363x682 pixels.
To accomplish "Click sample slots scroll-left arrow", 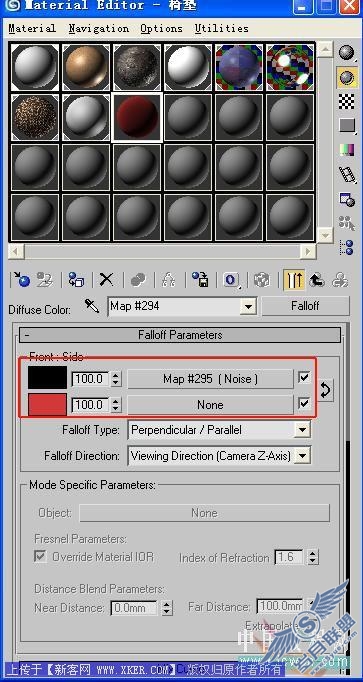I will coord(16,251).
